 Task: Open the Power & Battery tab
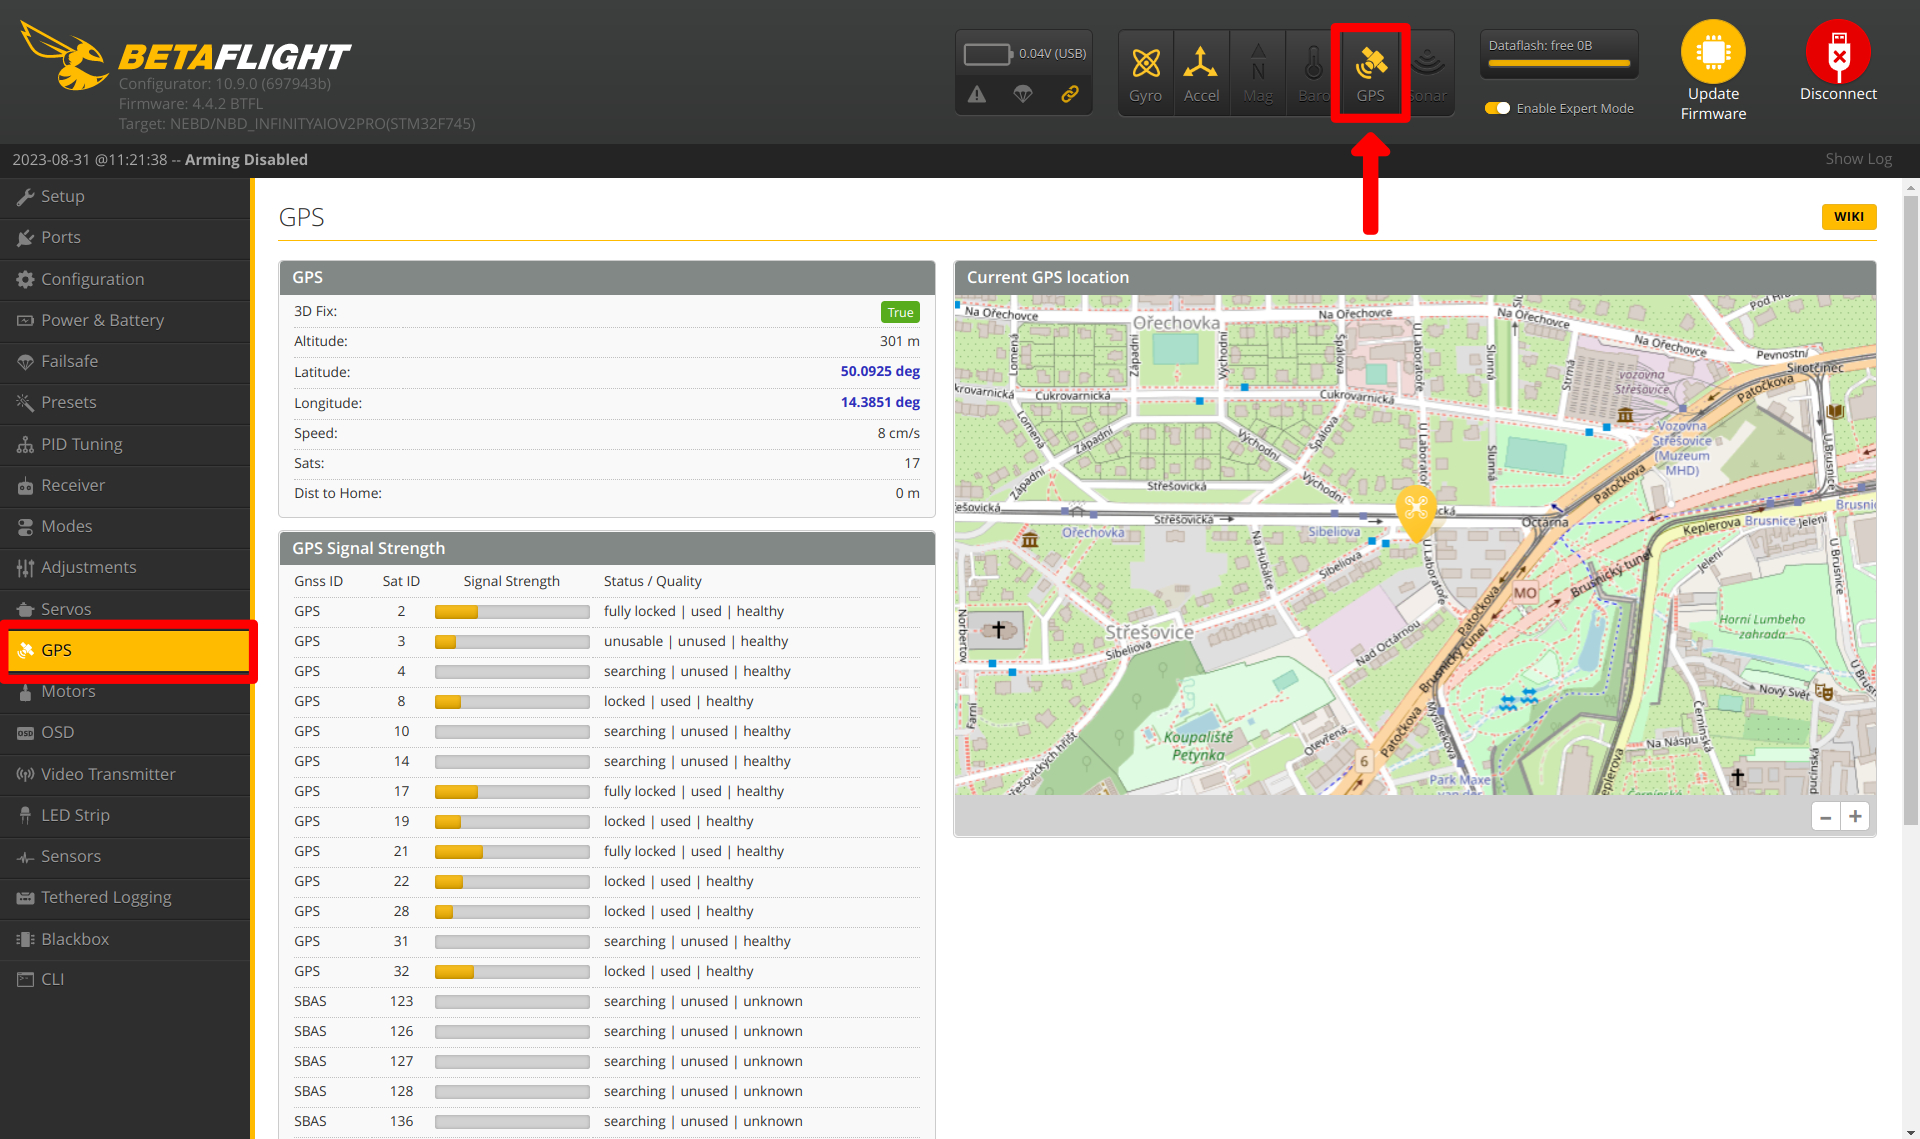pyautogui.click(x=125, y=320)
